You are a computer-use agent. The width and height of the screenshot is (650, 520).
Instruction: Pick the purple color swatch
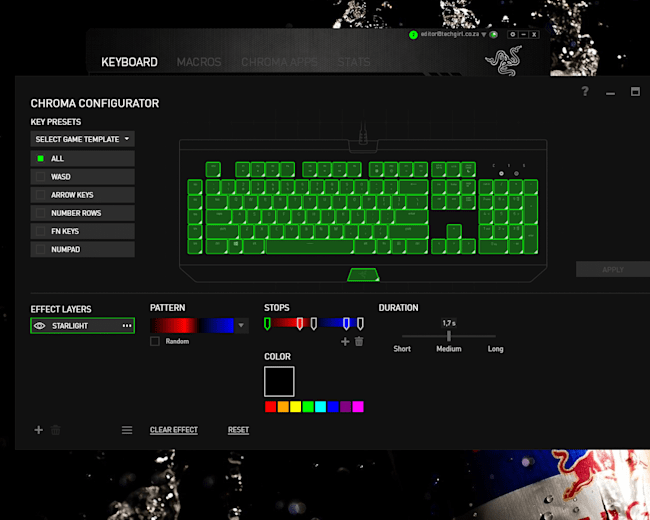pyautogui.click(x=345, y=407)
